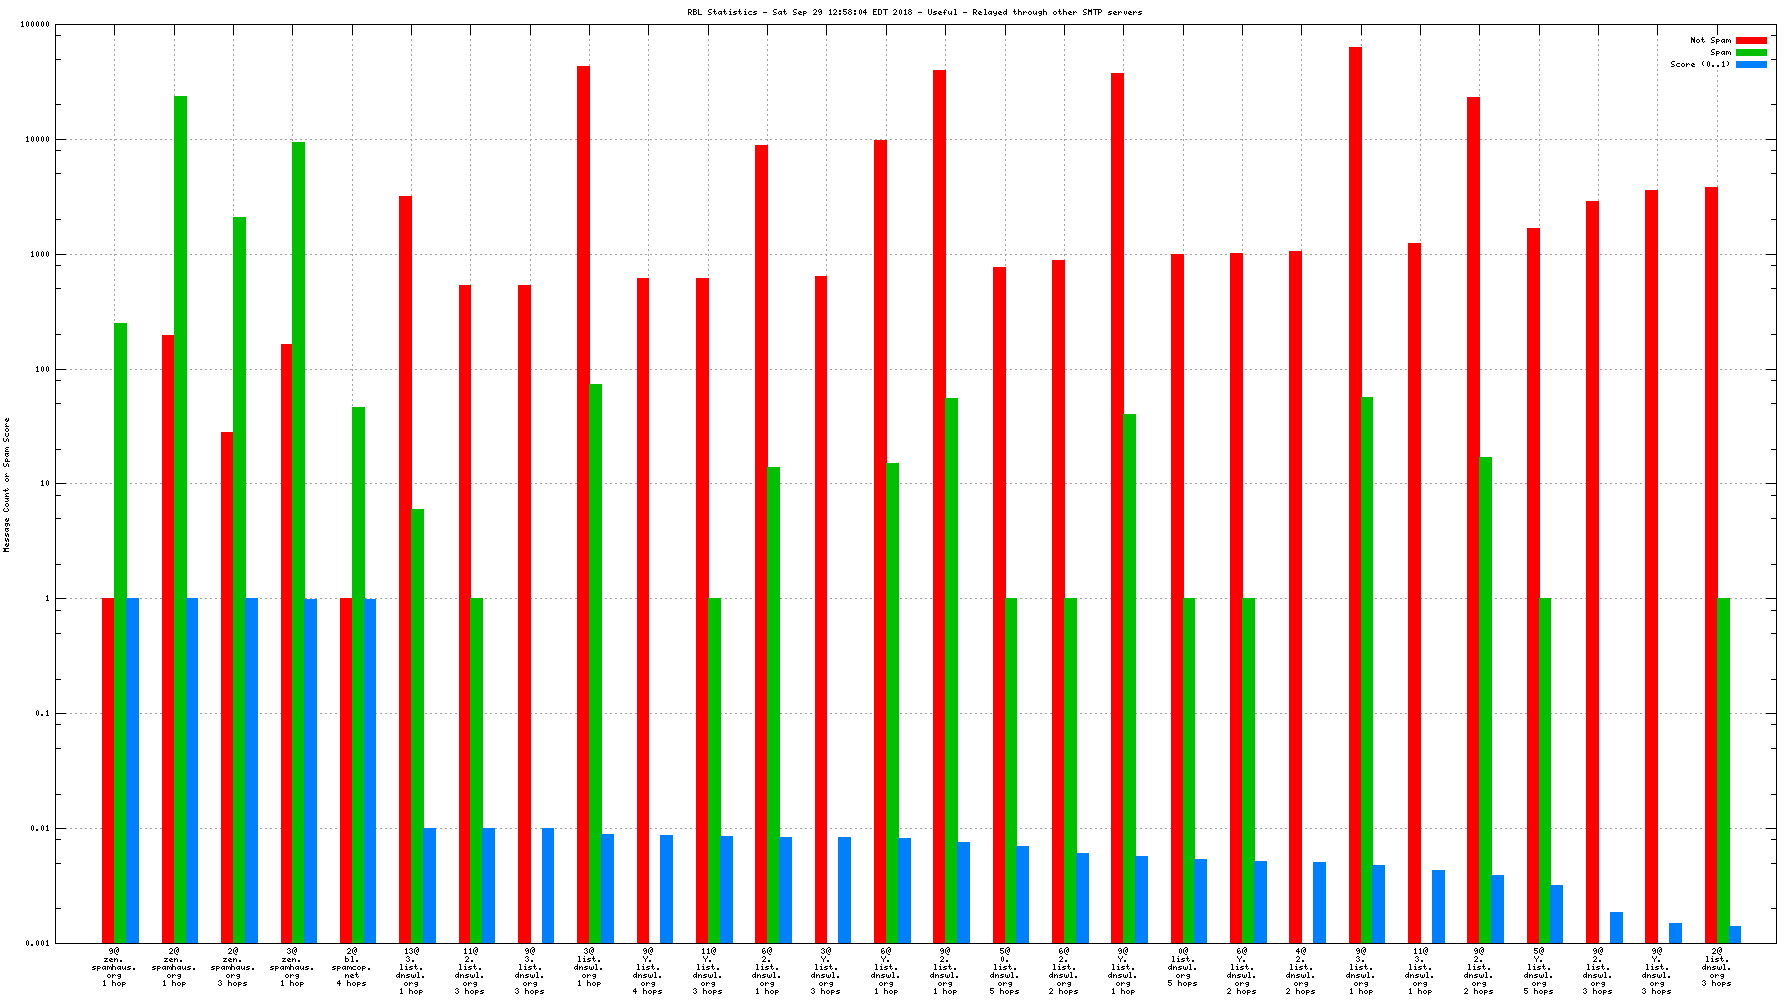The height and width of the screenshot is (1008, 1792).
Task: Click the blue score bar of the first group
Action: tap(132, 770)
